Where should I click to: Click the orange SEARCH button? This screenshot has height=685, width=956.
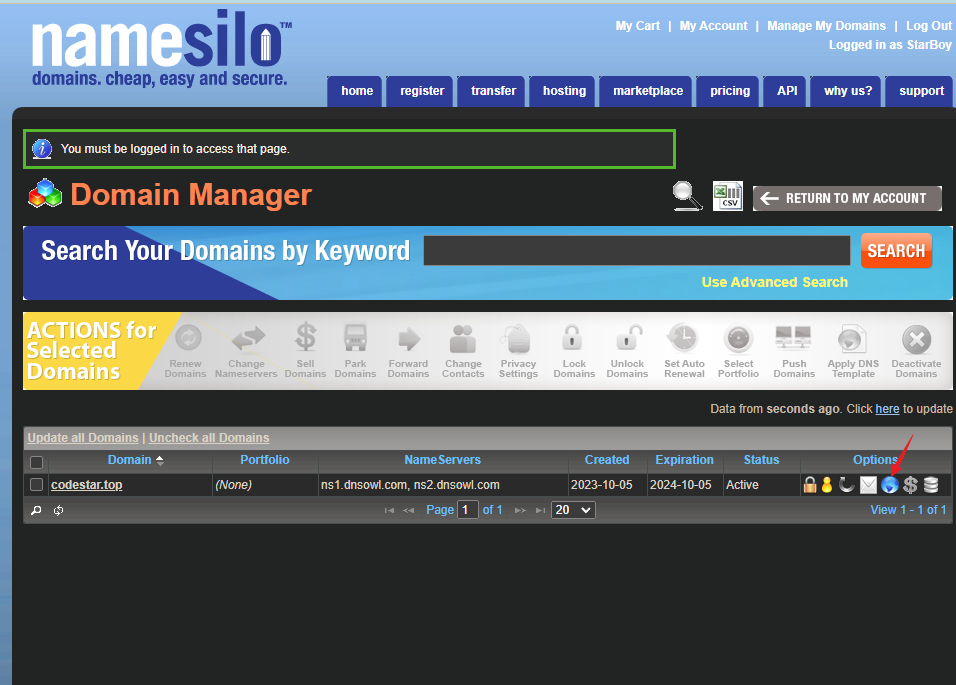click(896, 250)
